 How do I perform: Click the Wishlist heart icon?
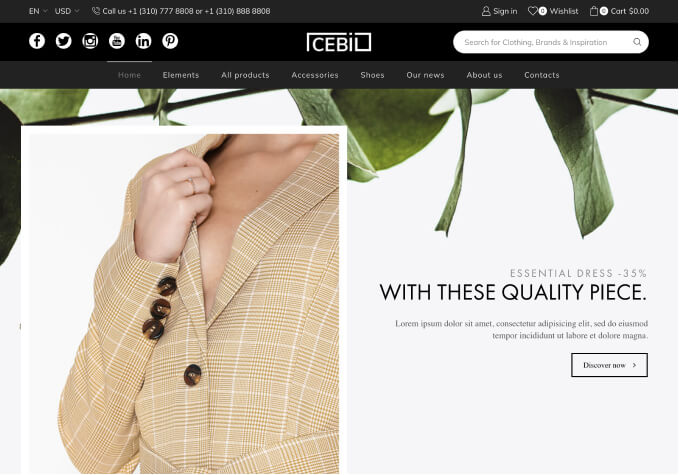click(533, 11)
